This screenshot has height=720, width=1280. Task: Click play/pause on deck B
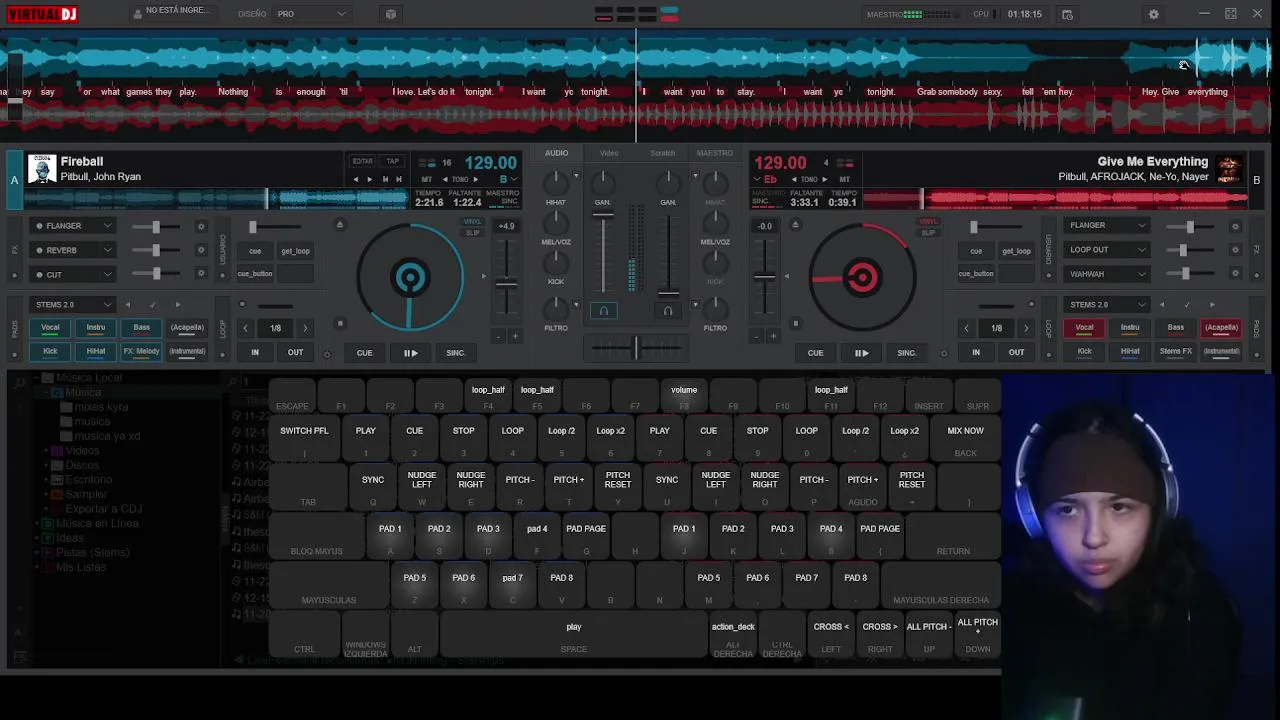tap(861, 353)
